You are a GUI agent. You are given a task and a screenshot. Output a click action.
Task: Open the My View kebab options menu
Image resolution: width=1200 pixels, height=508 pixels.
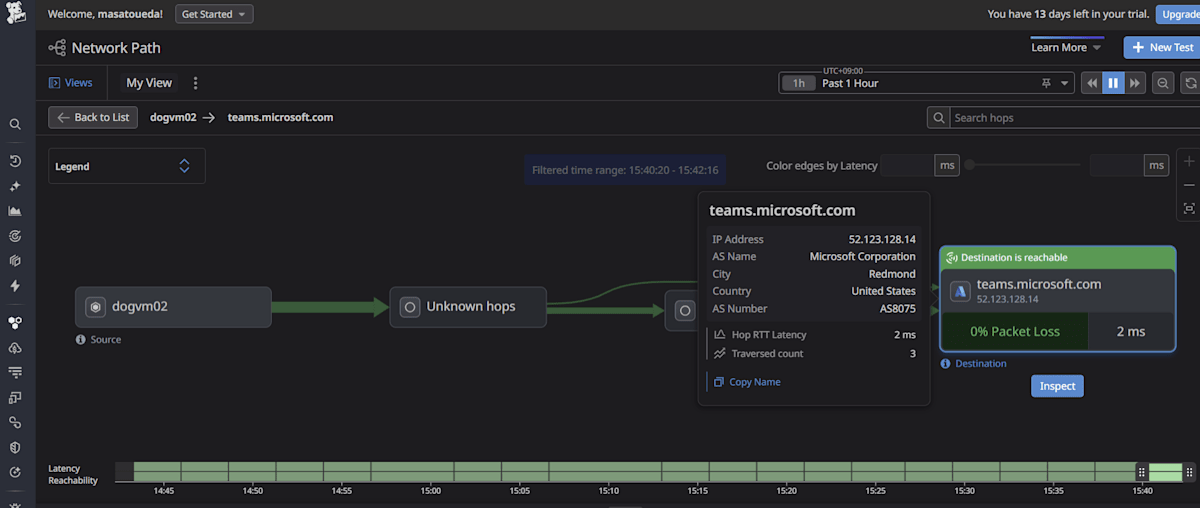[x=196, y=83]
